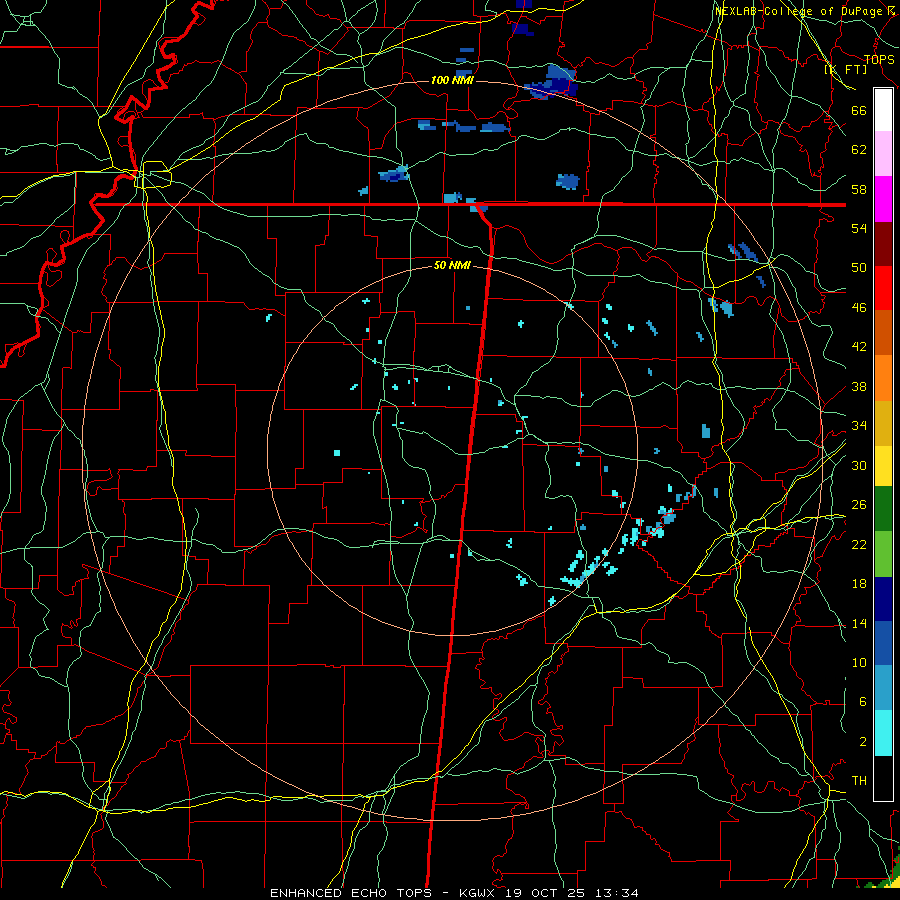This screenshot has width=900, height=900.
Task: Click the "NEXLAB-College of DuPage" text
Action: coord(798,11)
